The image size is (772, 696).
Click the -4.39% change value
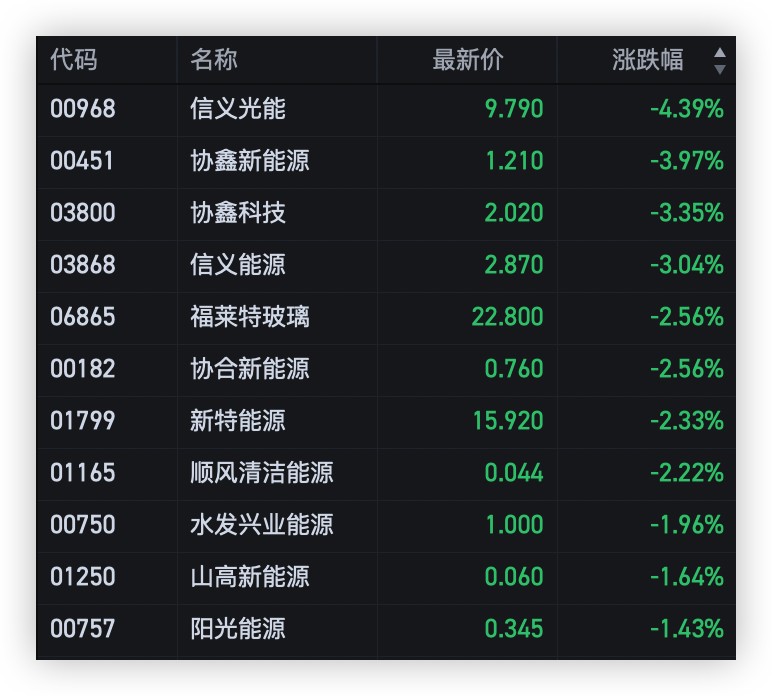coord(686,109)
